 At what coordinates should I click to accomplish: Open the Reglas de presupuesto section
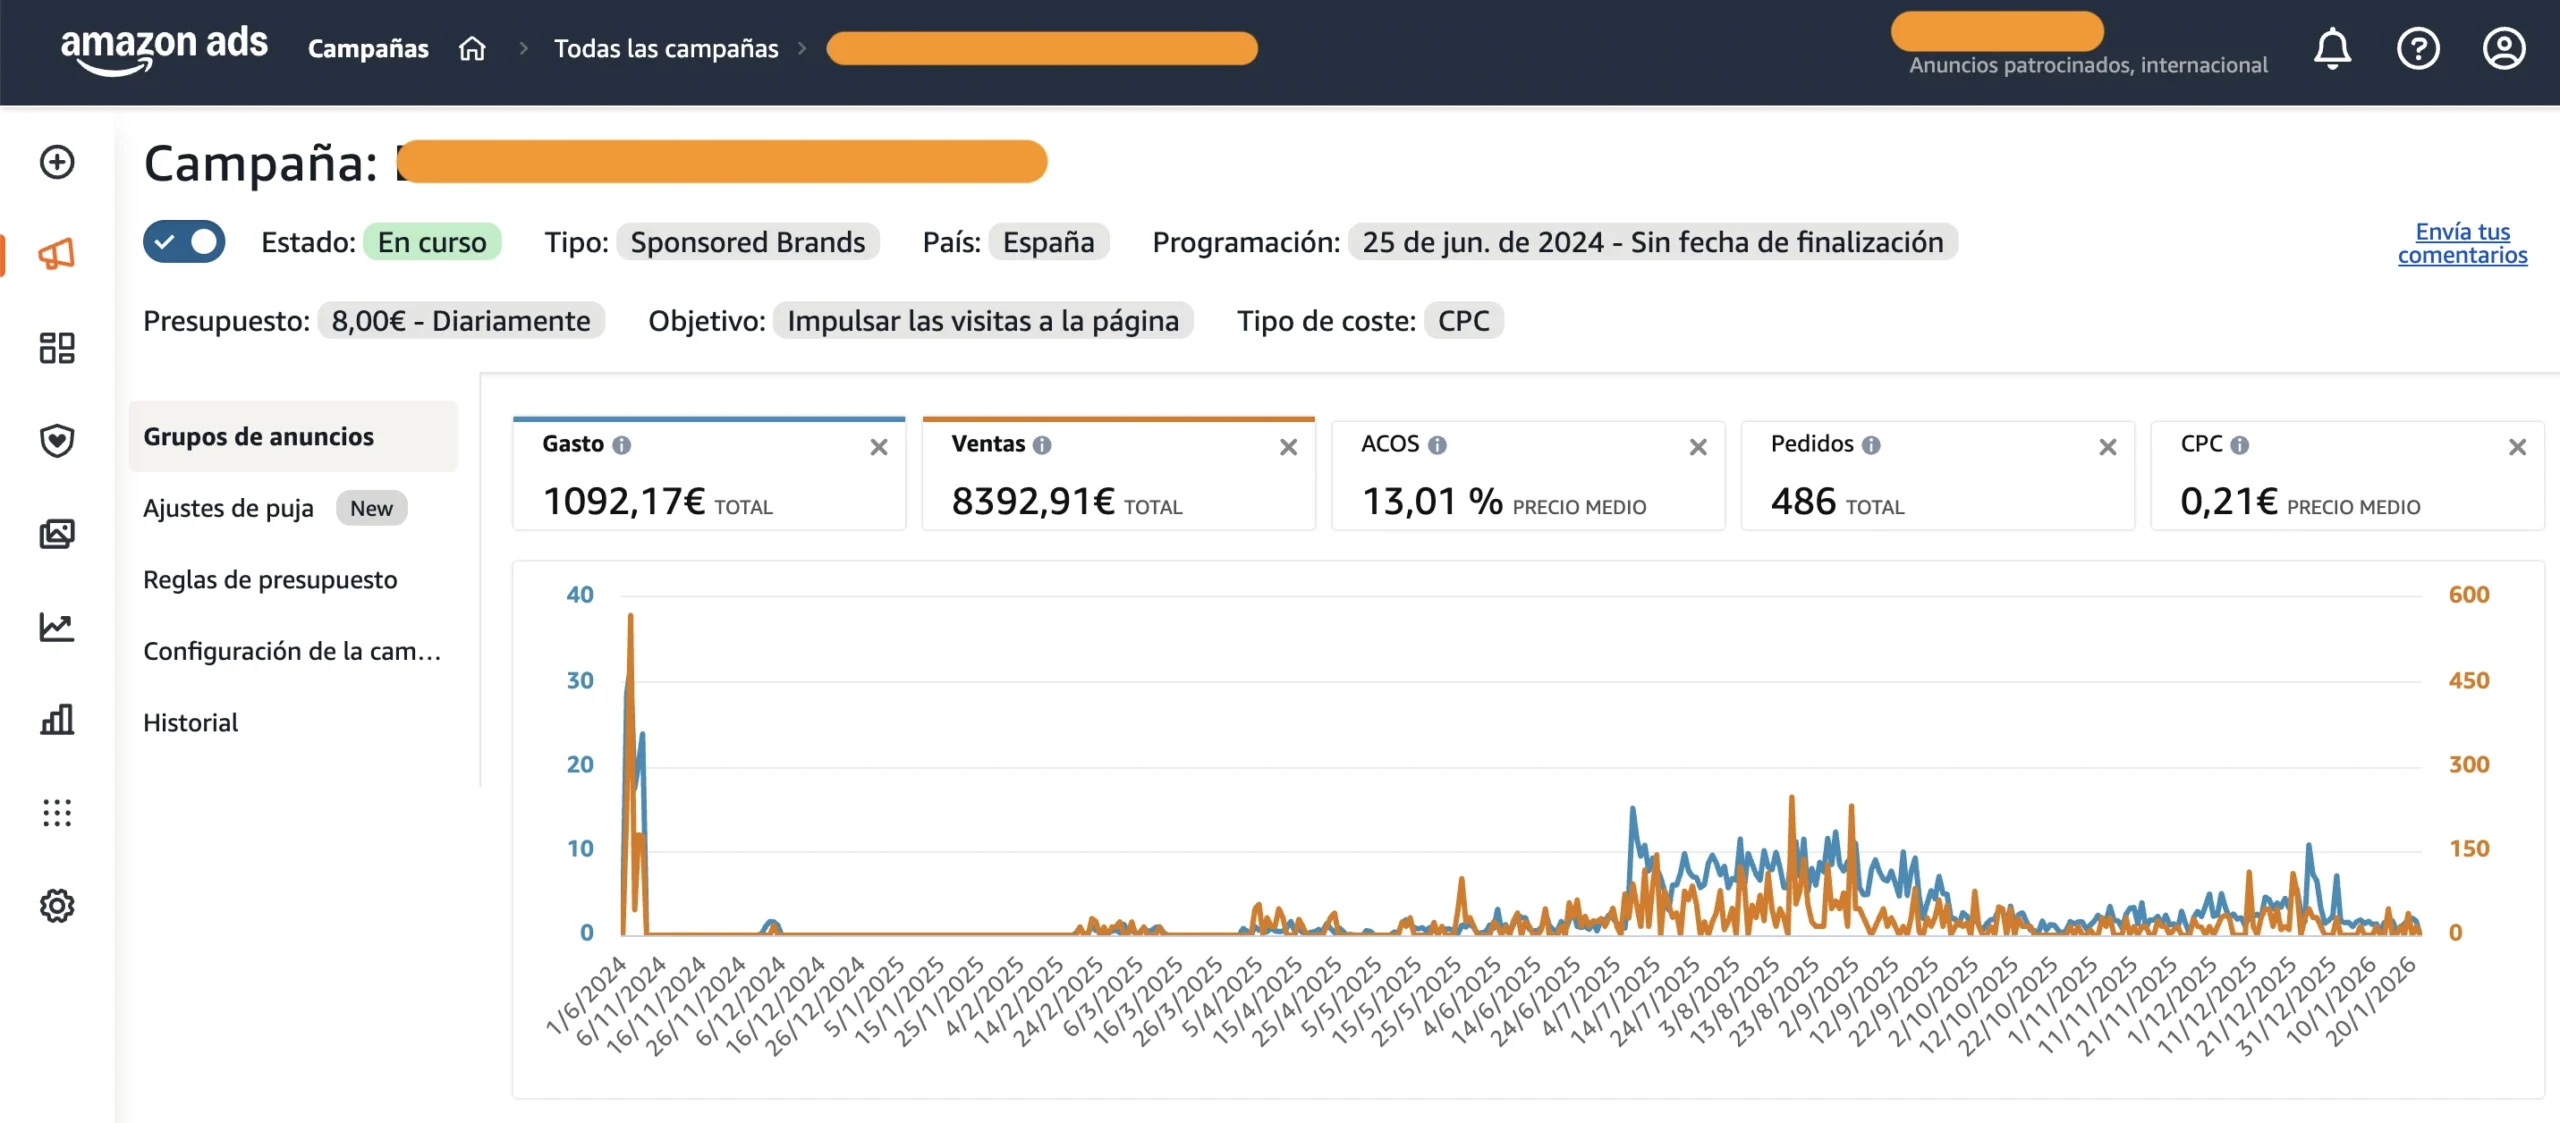(270, 580)
